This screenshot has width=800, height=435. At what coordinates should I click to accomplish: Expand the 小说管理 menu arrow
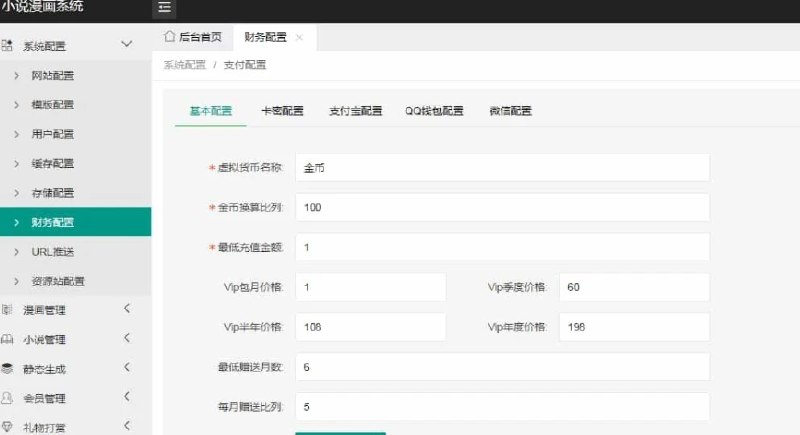tap(127, 338)
